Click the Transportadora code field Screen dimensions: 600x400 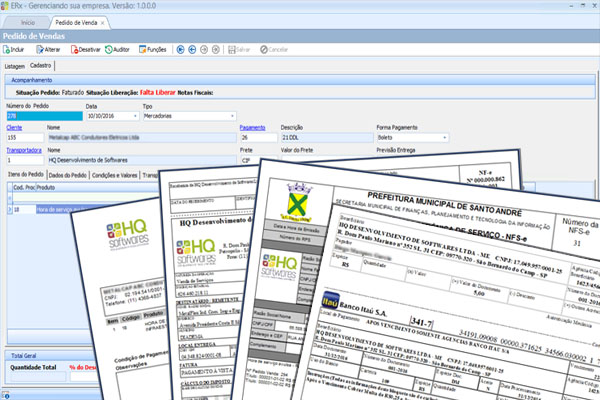click(x=25, y=160)
